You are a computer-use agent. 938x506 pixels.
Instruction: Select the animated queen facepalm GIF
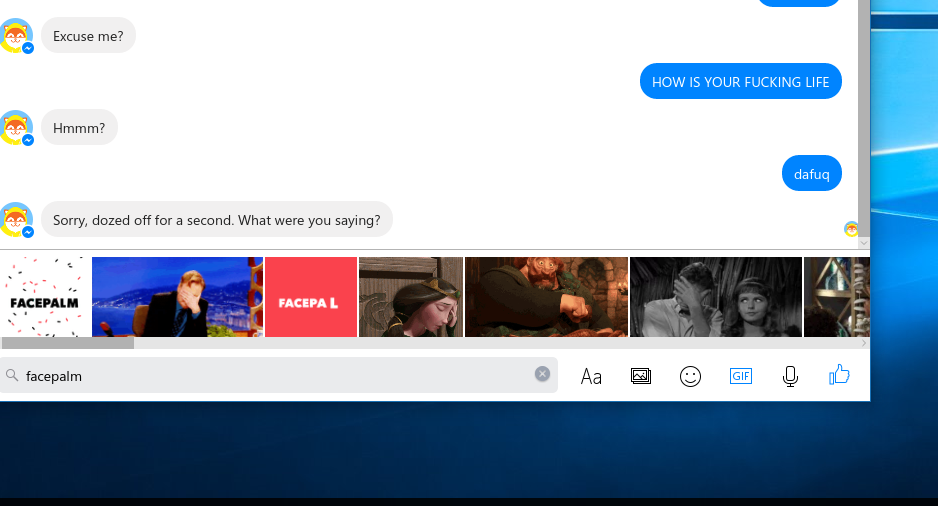[x=411, y=297]
